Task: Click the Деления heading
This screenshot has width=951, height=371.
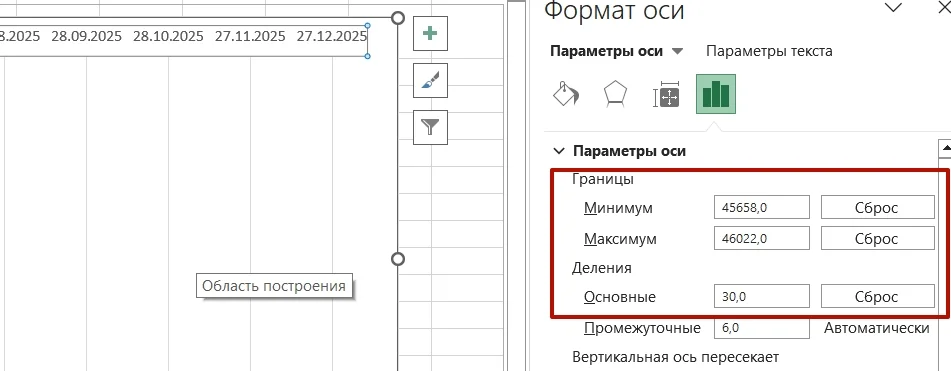Action: [602, 268]
